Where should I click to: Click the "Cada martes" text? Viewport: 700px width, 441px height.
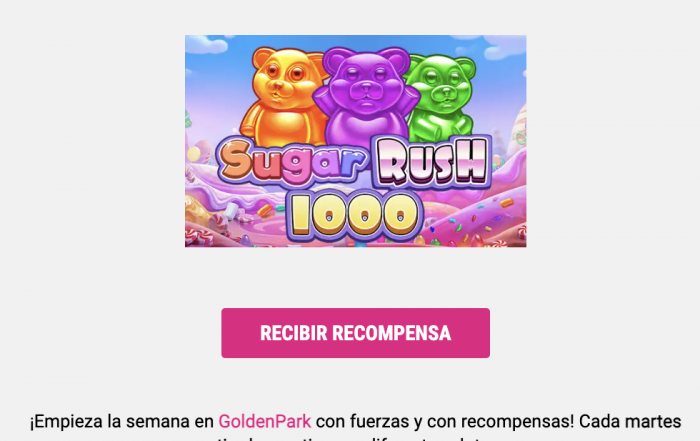tap(630, 421)
